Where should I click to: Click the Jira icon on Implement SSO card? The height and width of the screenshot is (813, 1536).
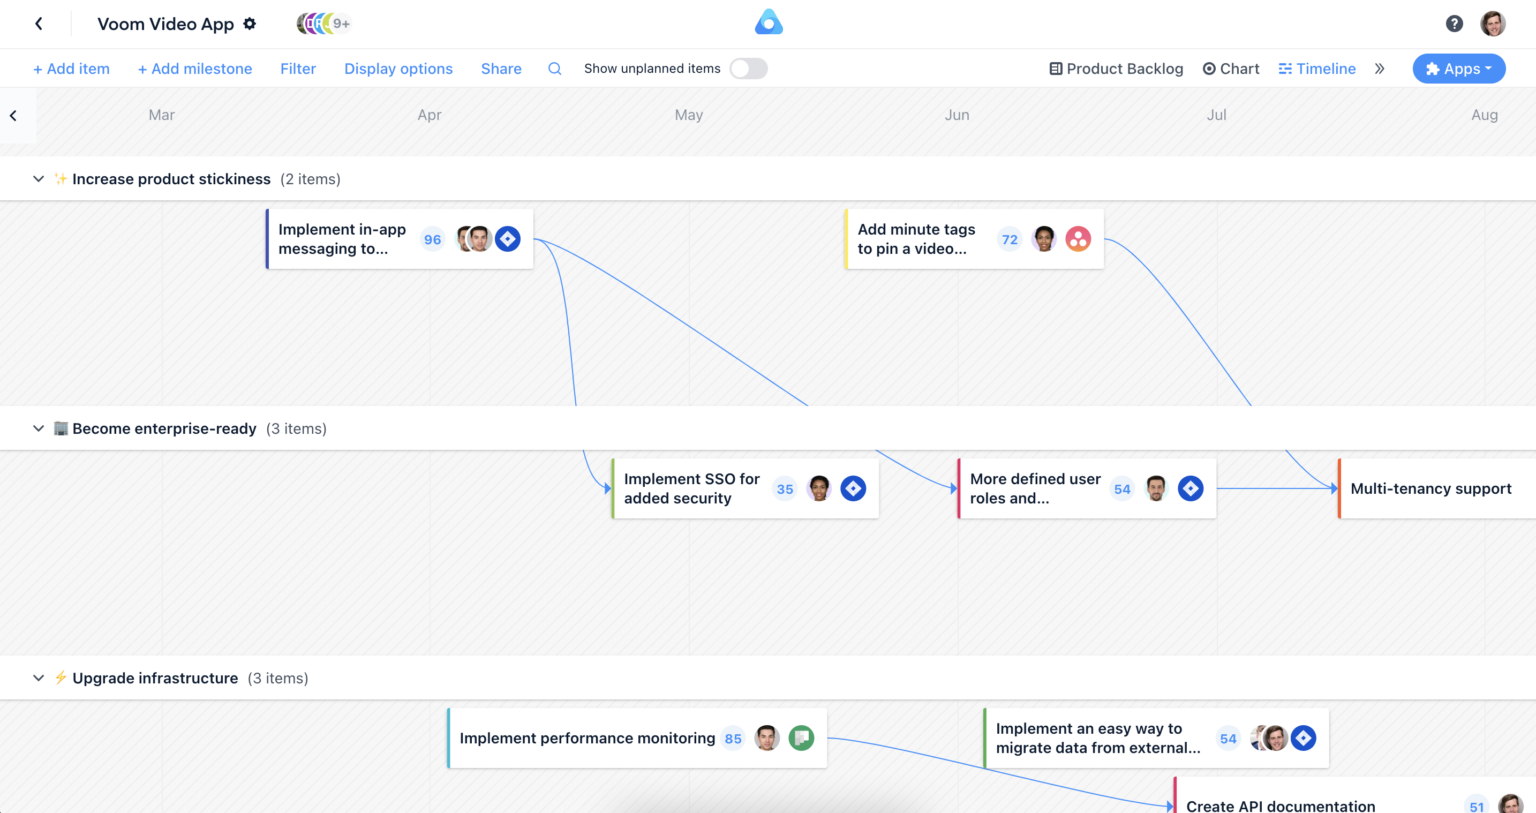point(853,488)
